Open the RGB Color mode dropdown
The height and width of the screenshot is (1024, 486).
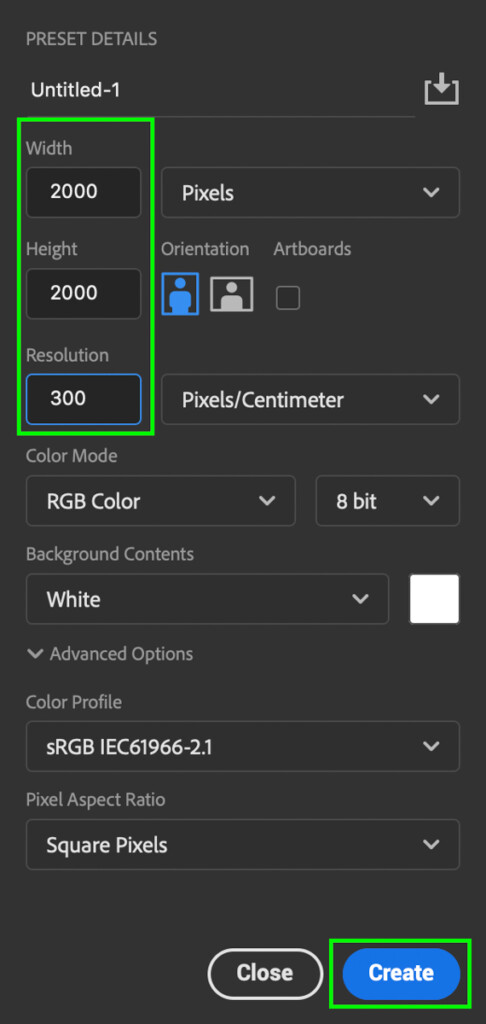(x=161, y=501)
